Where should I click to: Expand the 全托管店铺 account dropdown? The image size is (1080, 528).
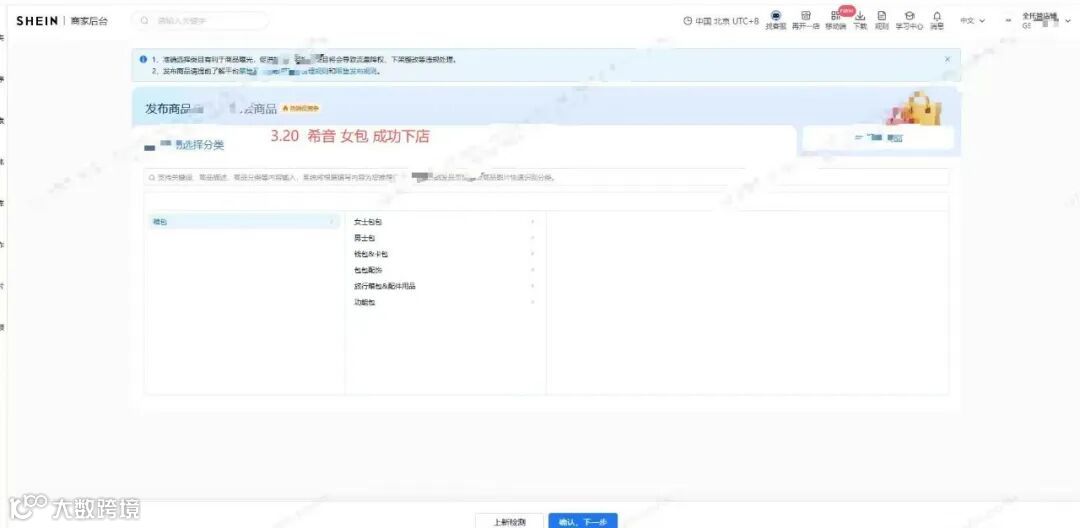pos(1046,20)
